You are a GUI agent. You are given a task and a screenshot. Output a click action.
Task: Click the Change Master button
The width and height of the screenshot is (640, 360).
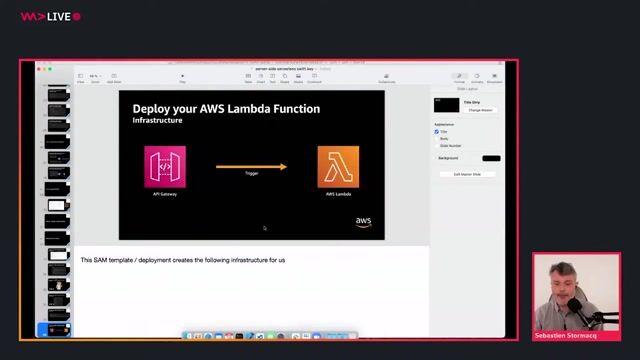480,110
